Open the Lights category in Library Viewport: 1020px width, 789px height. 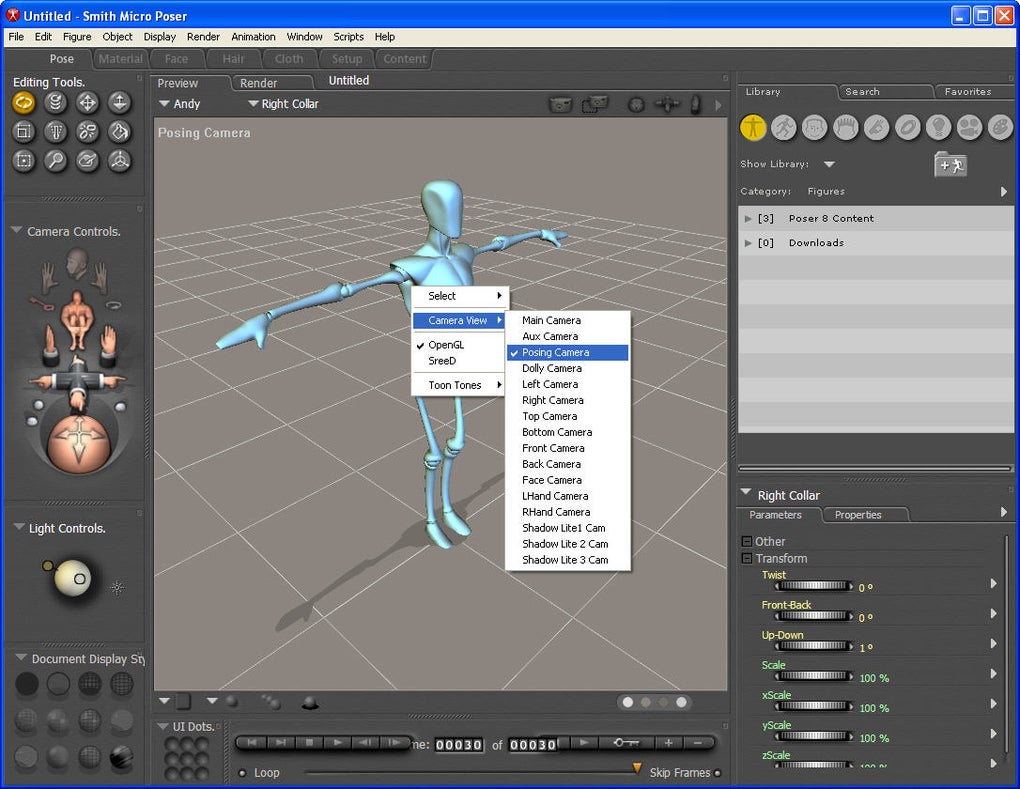click(x=938, y=127)
